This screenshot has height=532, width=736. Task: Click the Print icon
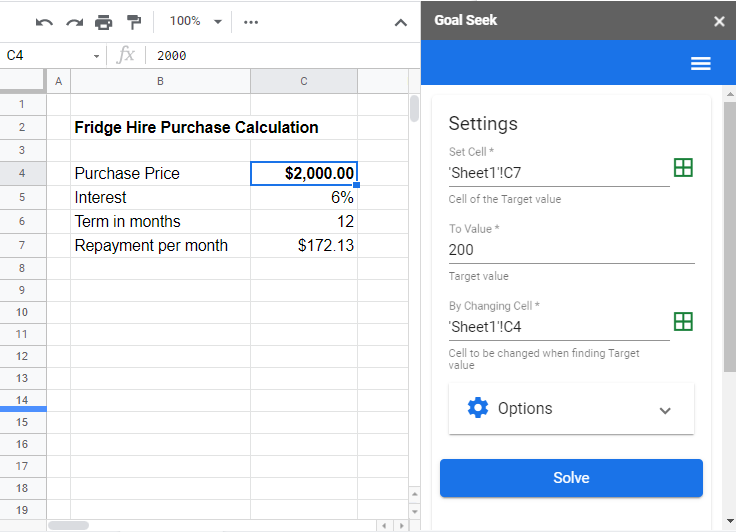tap(104, 22)
